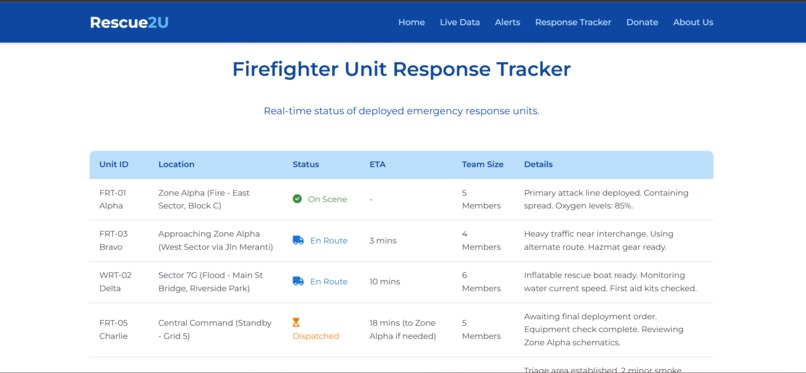The width and height of the screenshot is (806, 373).
Task: Click the '3 mins' ETA value
Action: click(383, 240)
